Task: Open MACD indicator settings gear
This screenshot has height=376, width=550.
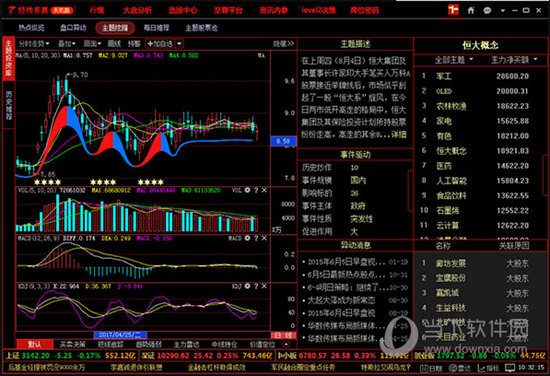Action: coord(247,238)
